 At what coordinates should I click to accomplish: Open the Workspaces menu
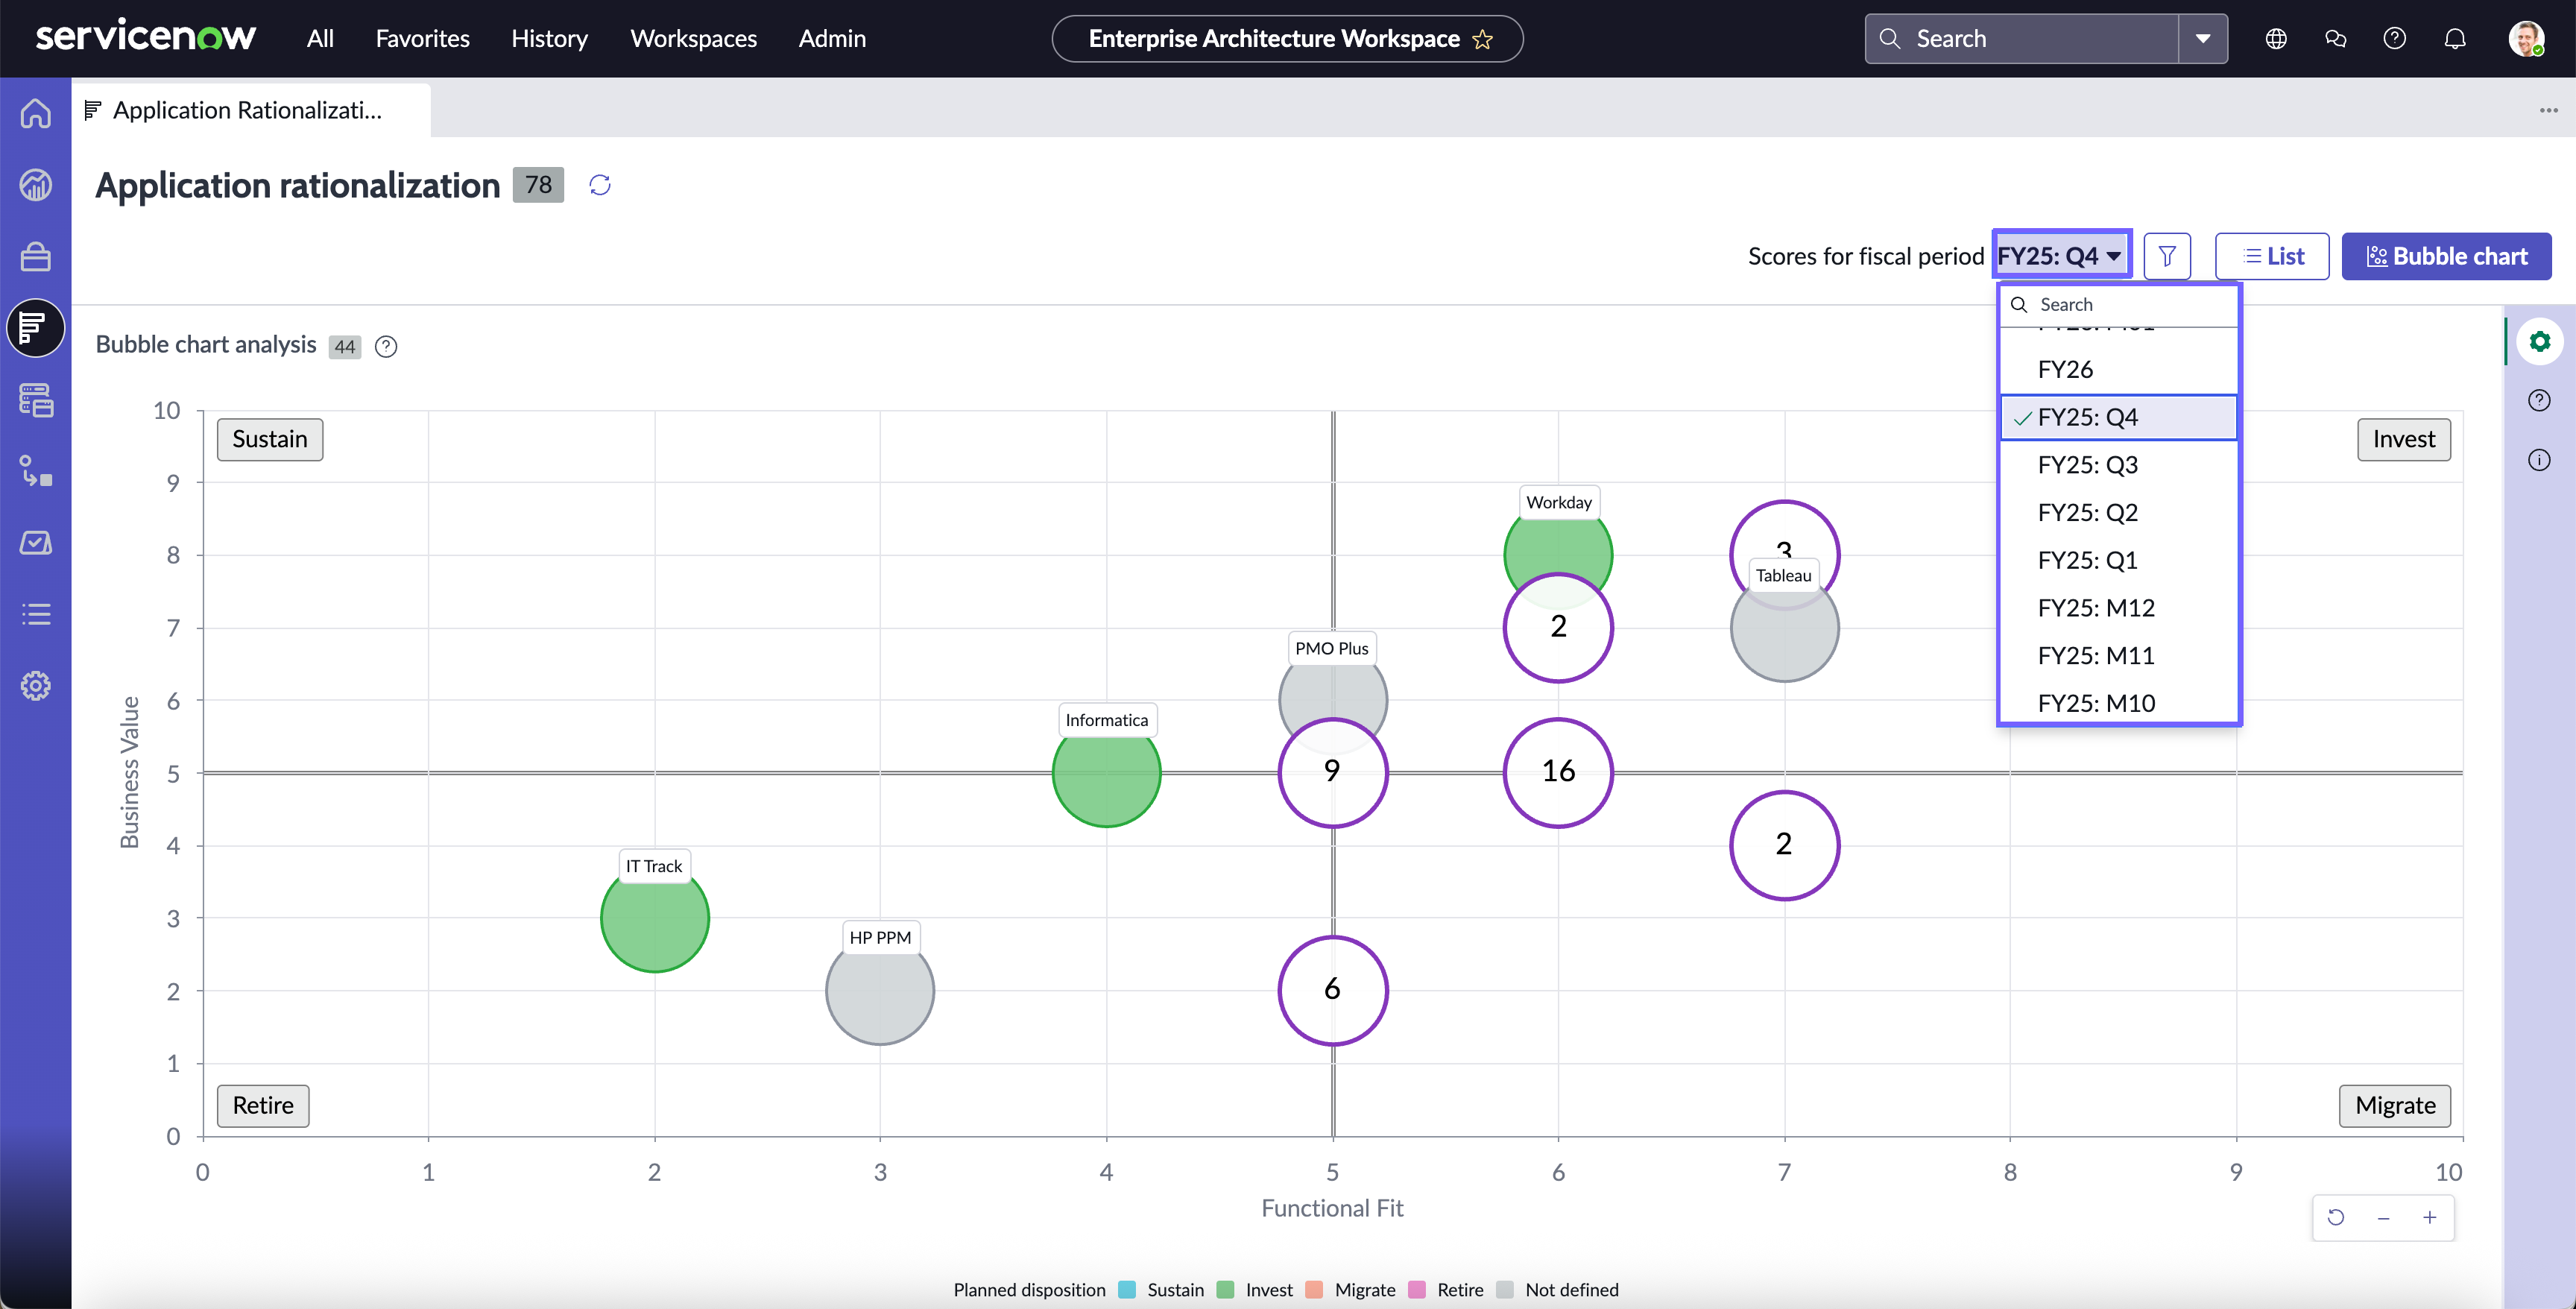pyautogui.click(x=693, y=39)
